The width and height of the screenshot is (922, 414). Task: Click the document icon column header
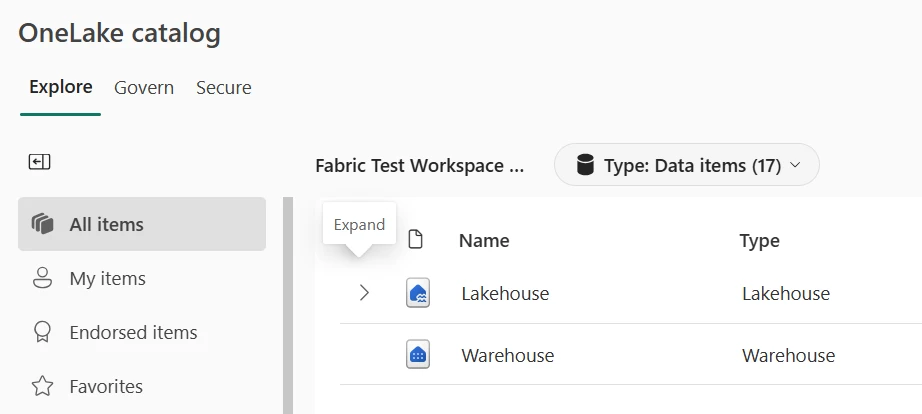coord(416,239)
